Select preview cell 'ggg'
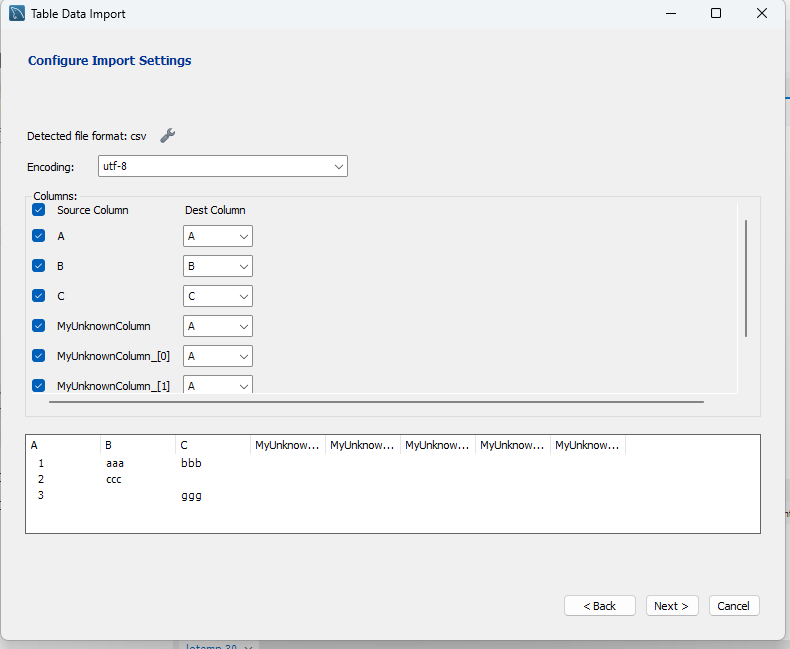 pyautogui.click(x=191, y=496)
